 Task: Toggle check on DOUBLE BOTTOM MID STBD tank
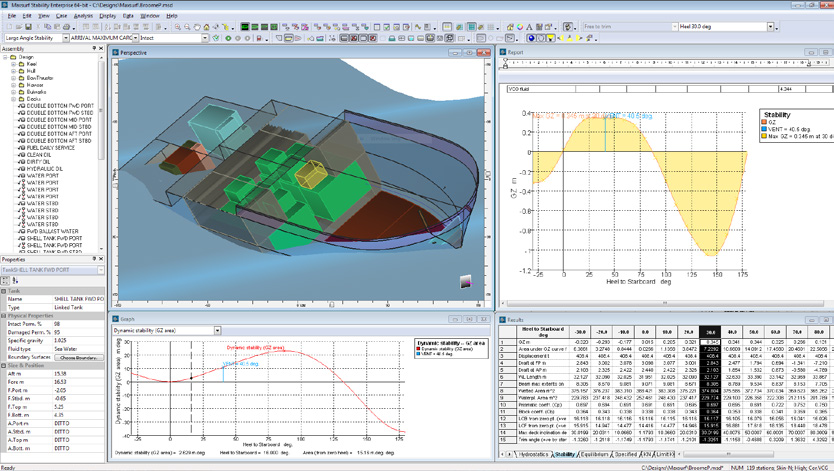[21, 127]
